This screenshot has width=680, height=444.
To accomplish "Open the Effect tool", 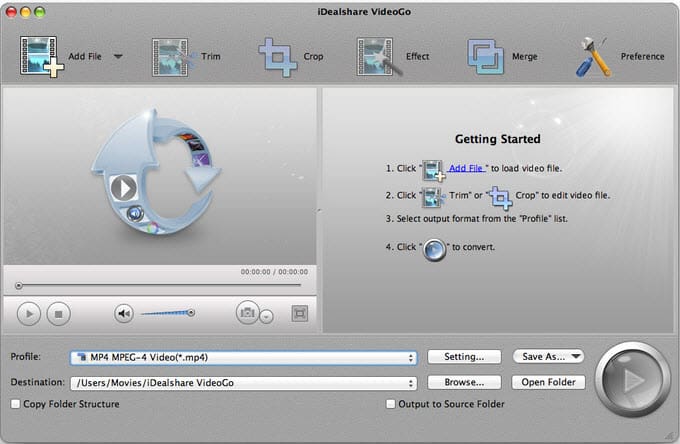I will tap(392, 57).
